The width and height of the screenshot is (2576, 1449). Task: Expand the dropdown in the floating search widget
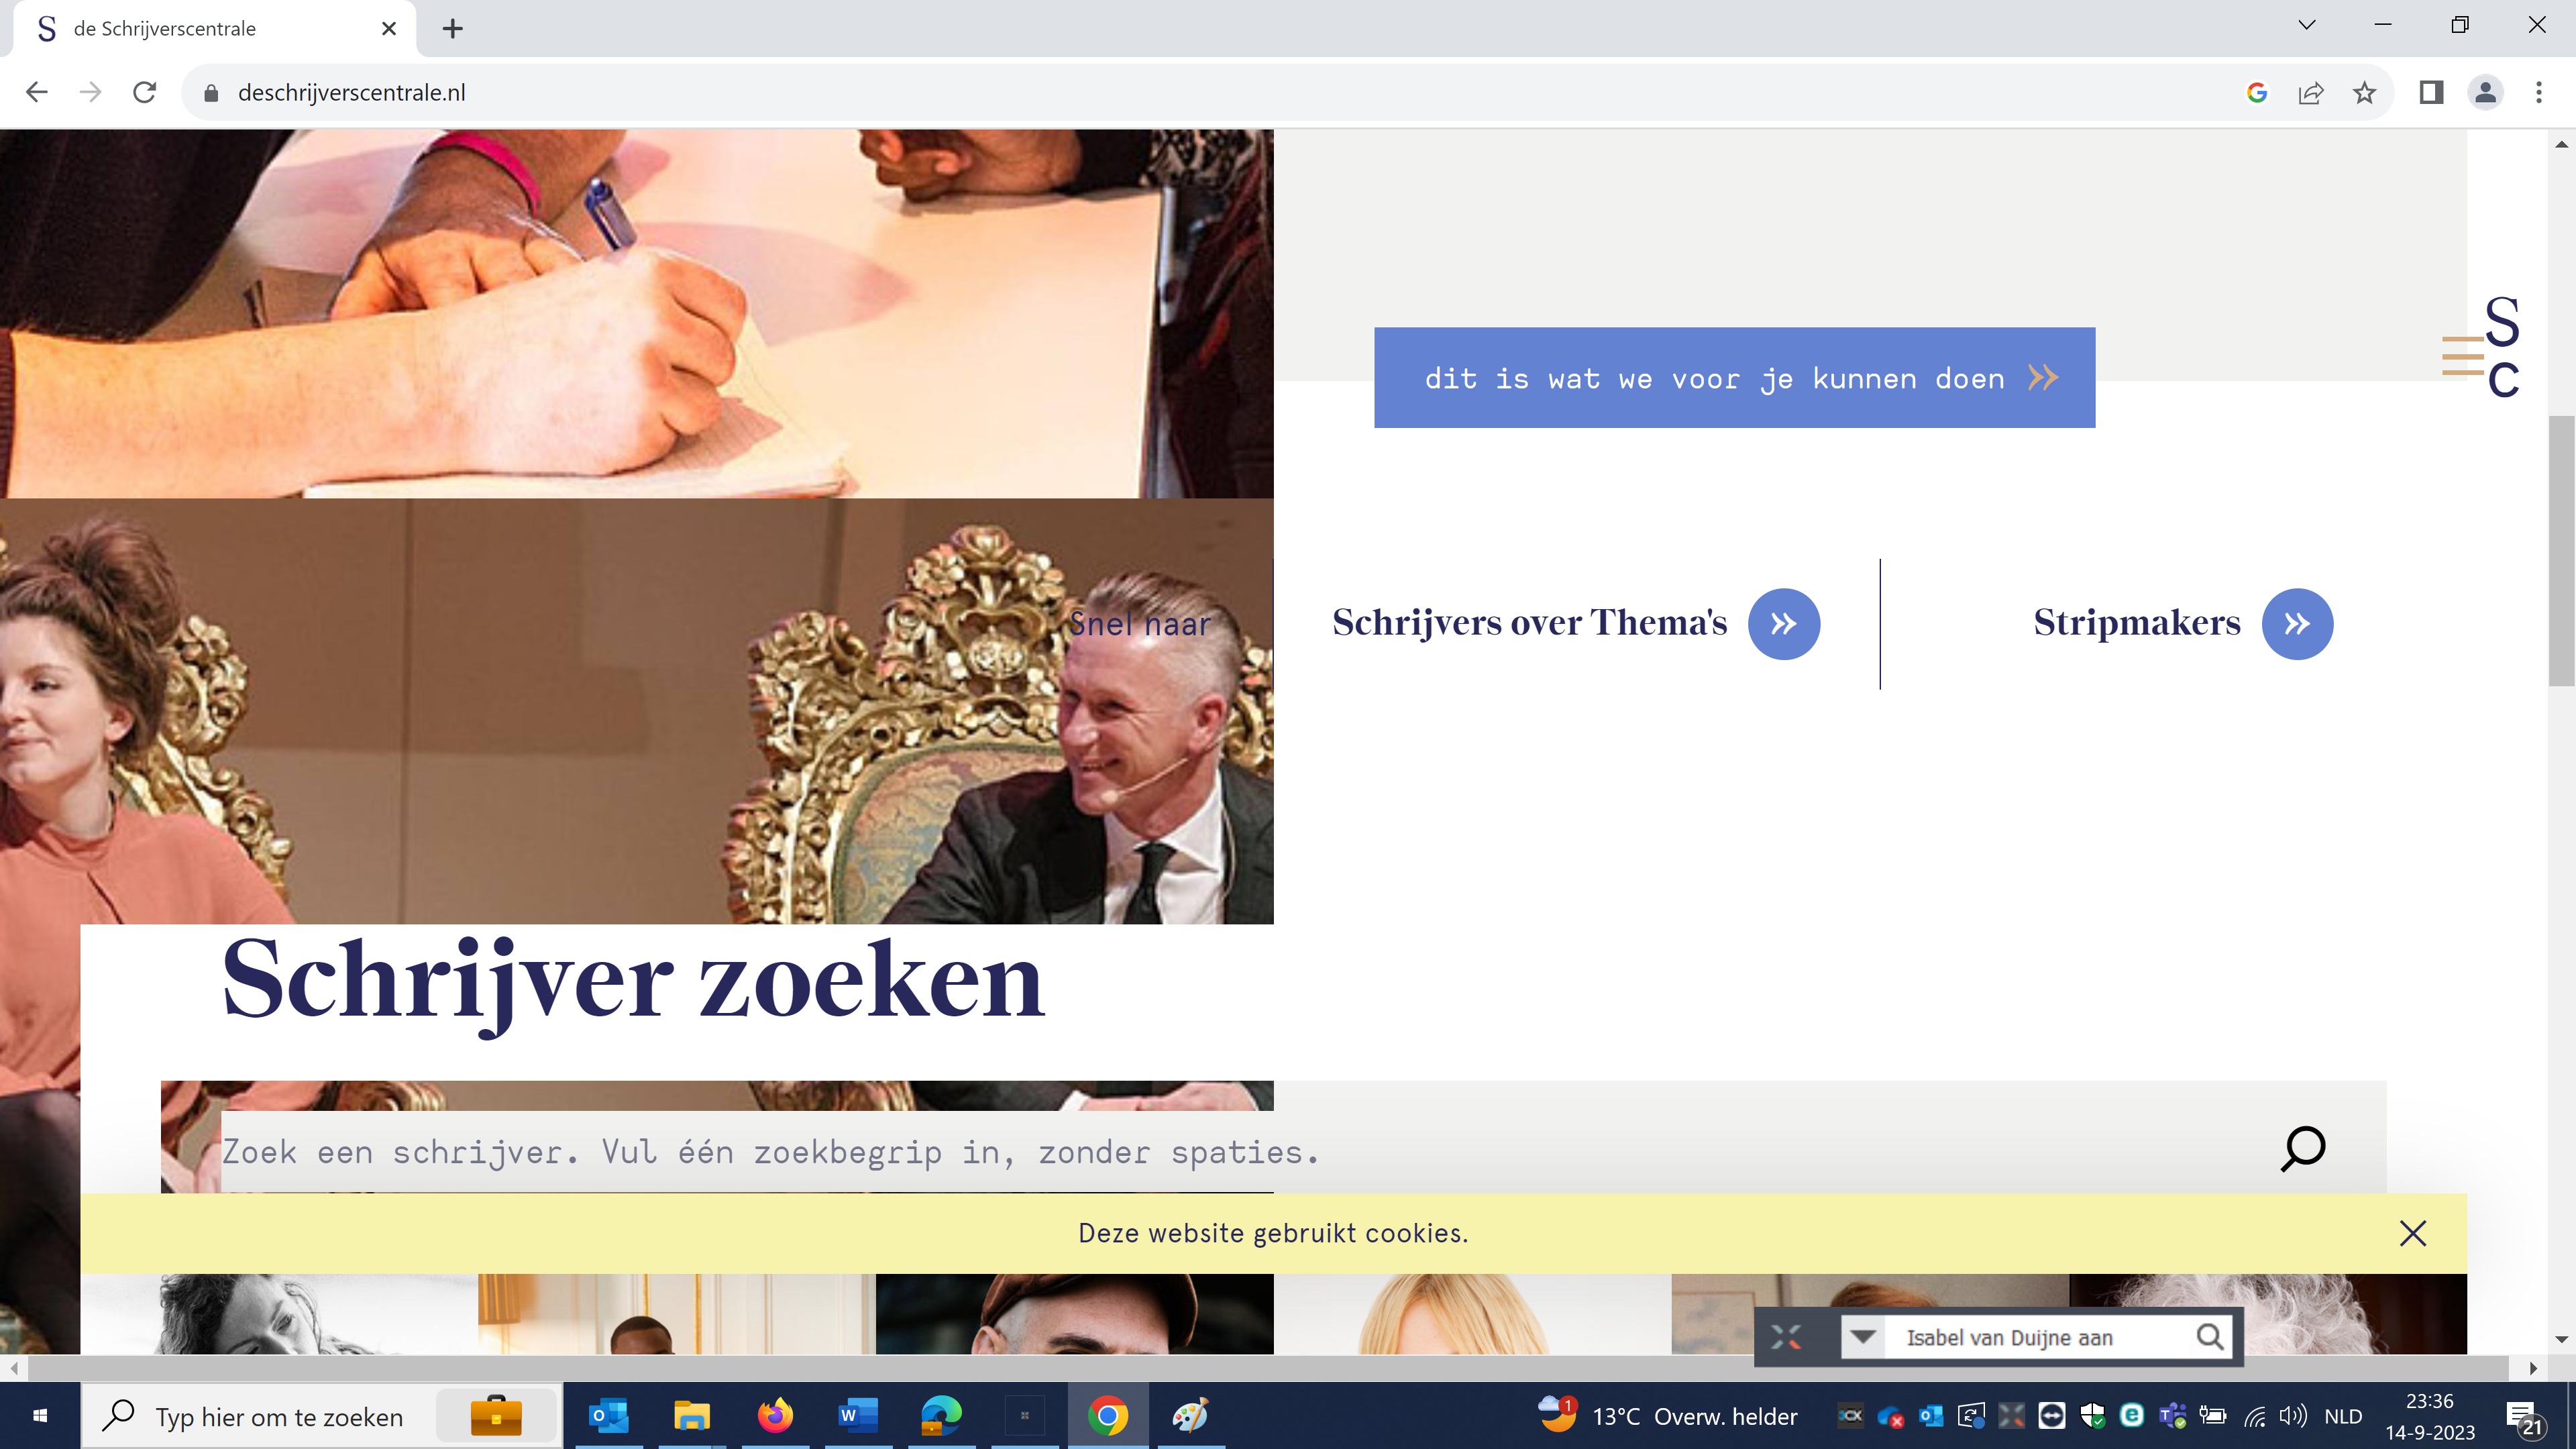[1863, 1337]
